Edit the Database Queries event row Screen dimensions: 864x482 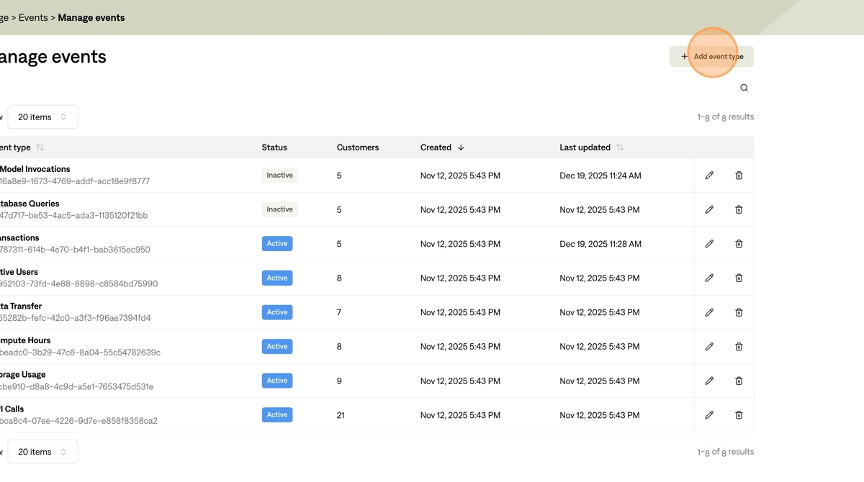(709, 210)
